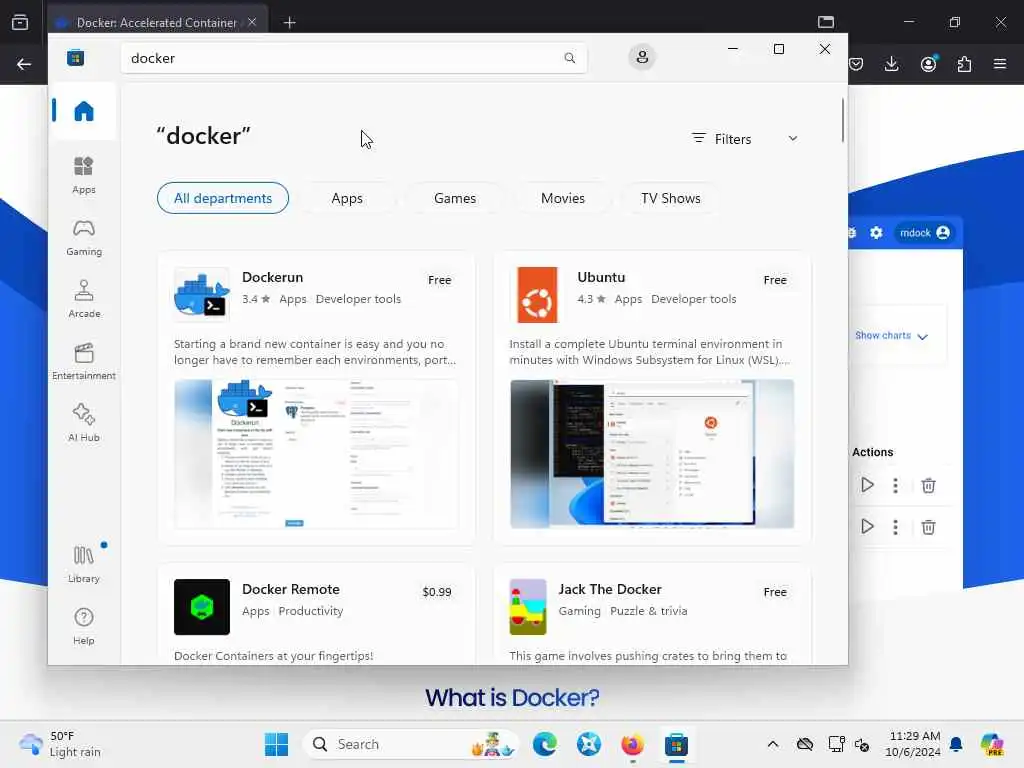Select the Movies department filter
The height and width of the screenshot is (768, 1024).
(x=563, y=198)
